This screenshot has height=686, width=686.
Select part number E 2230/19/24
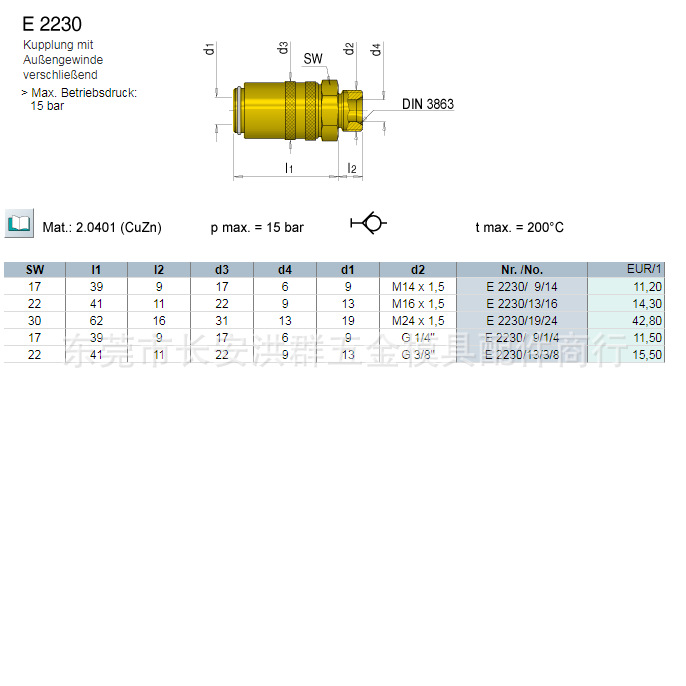[522, 321]
